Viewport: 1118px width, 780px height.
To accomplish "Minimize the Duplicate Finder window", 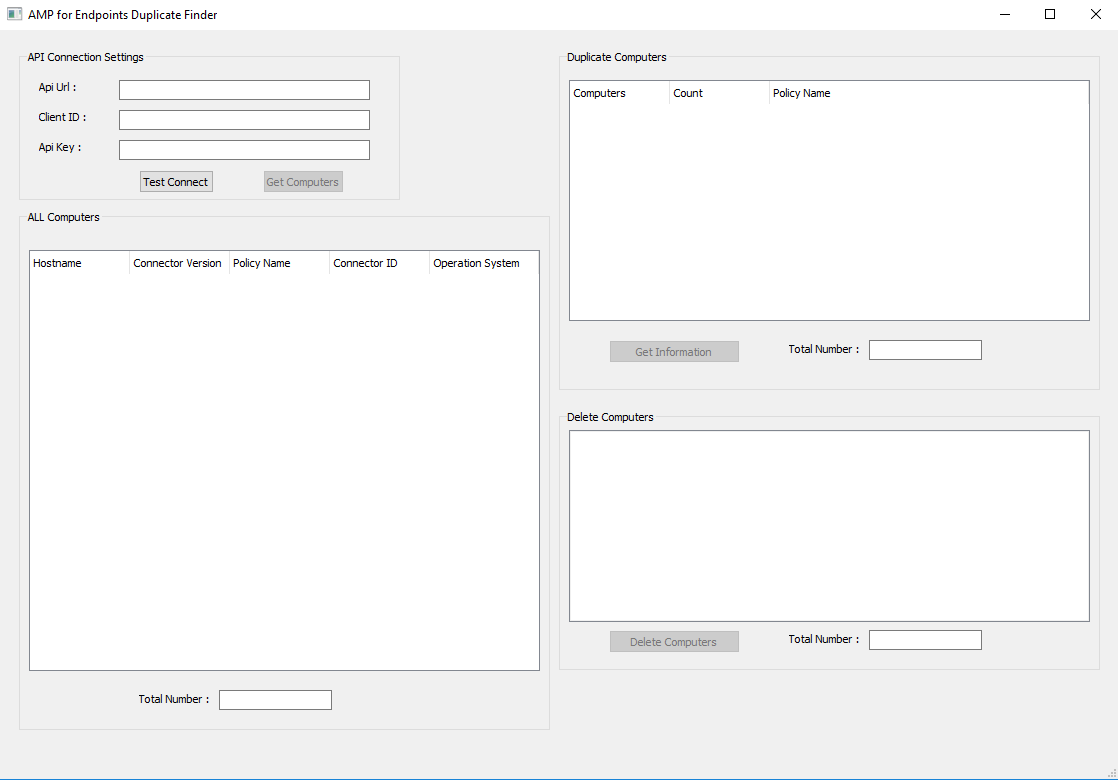I will click(x=1005, y=14).
